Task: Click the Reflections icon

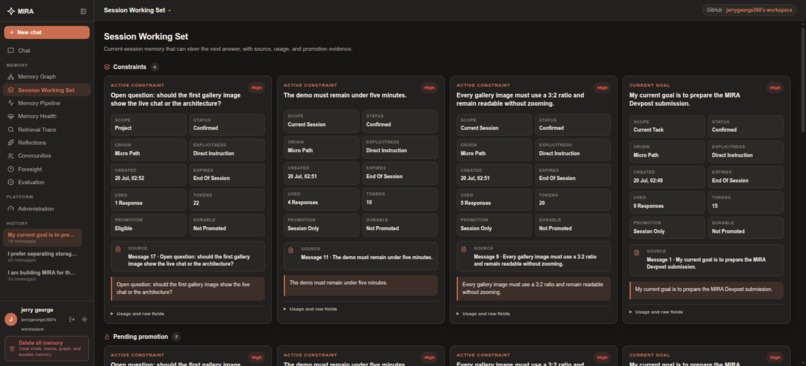Action: (x=11, y=143)
